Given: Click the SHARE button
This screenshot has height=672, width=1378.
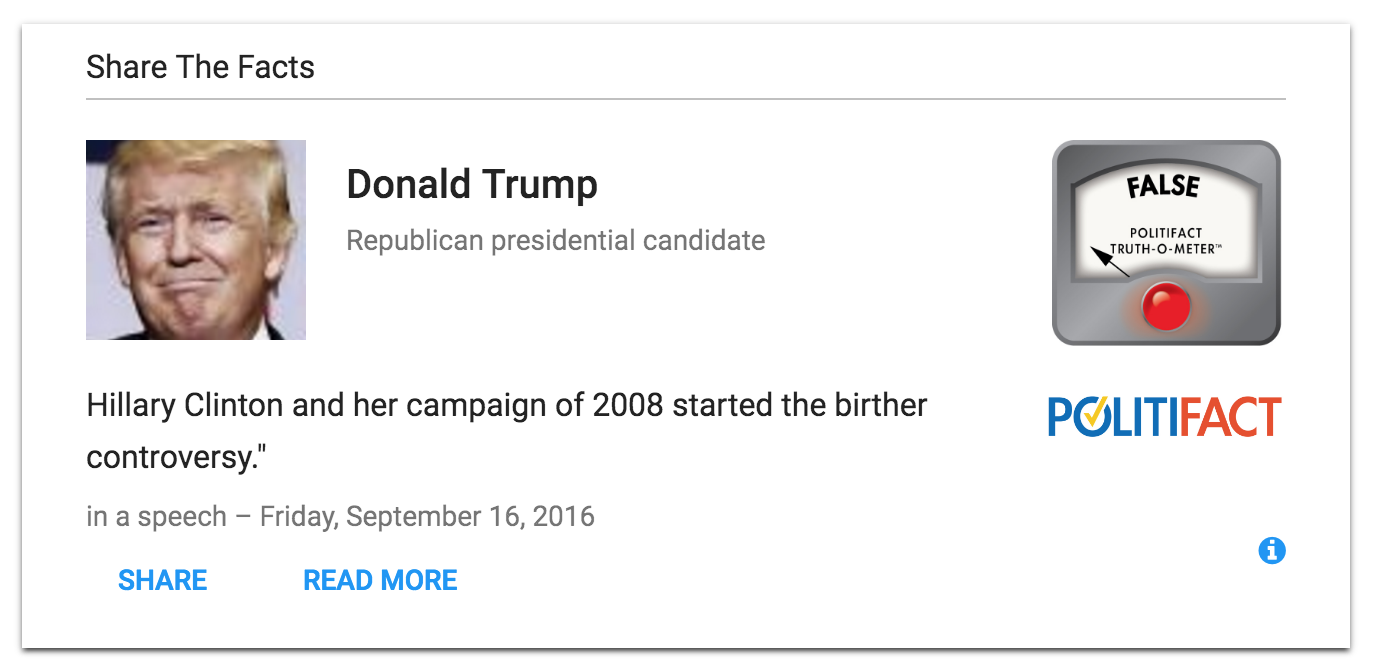Looking at the screenshot, I should coord(163,580).
